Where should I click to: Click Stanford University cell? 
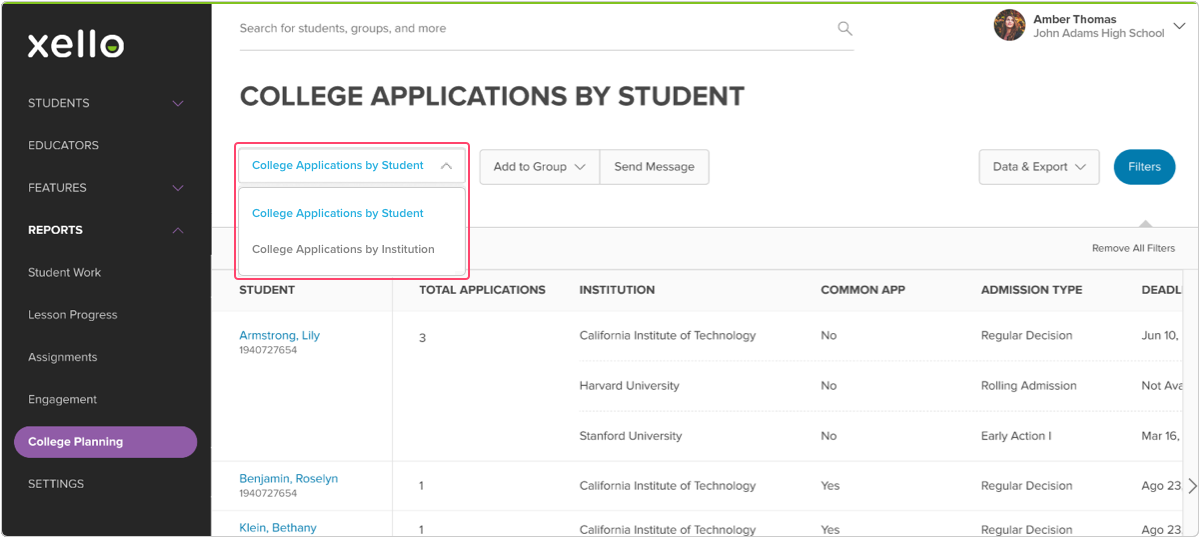(630, 436)
